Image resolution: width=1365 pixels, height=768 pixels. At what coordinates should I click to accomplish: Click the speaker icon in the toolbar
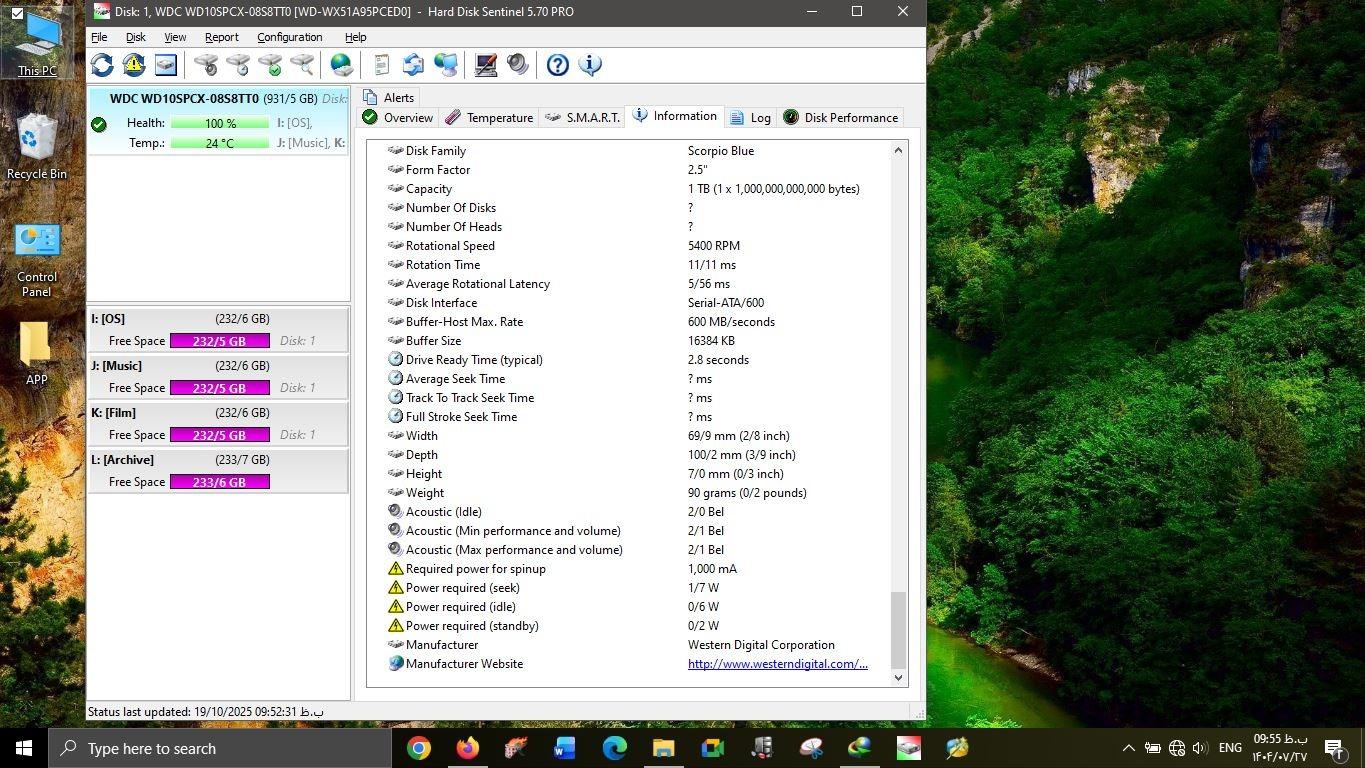pos(518,65)
